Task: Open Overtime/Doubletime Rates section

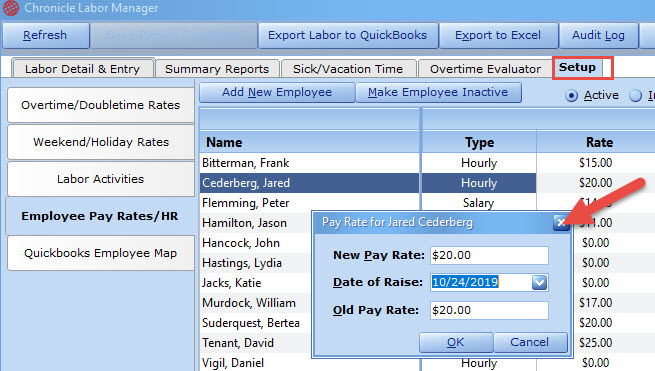Action: [x=101, y=105]
